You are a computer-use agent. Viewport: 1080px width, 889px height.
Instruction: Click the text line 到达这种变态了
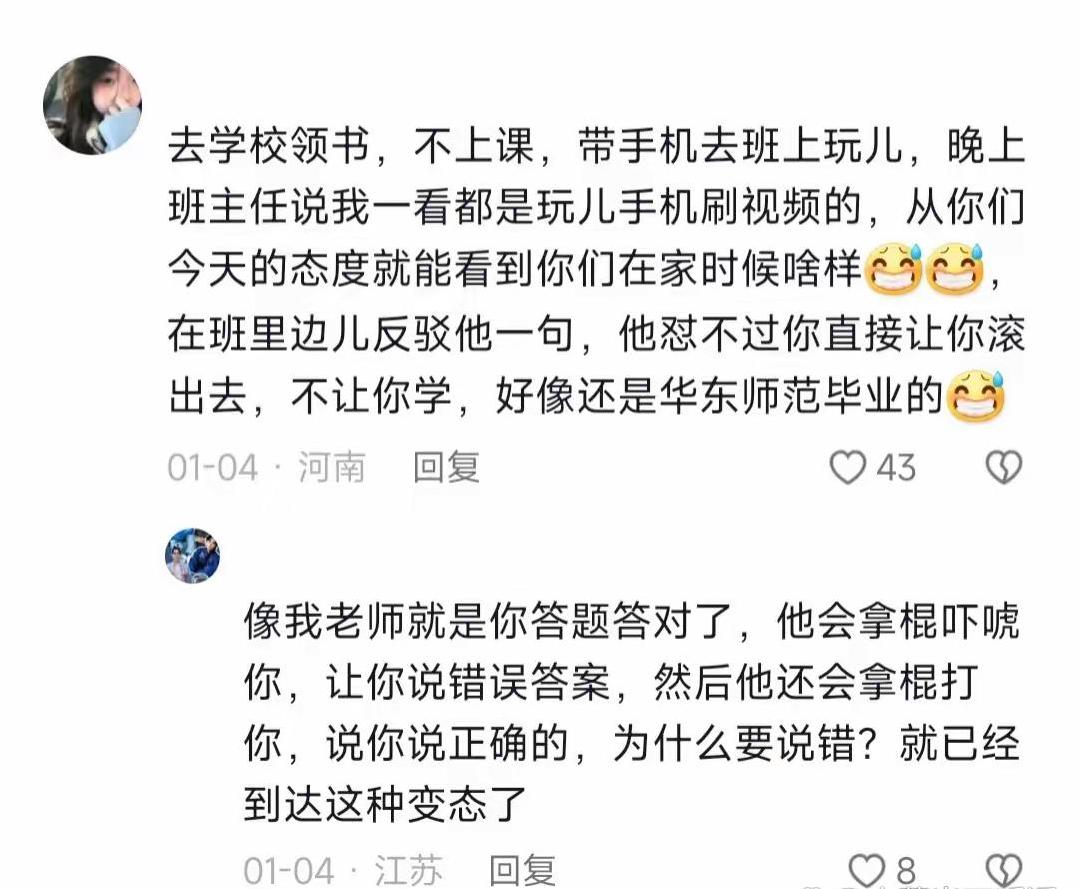385,804
